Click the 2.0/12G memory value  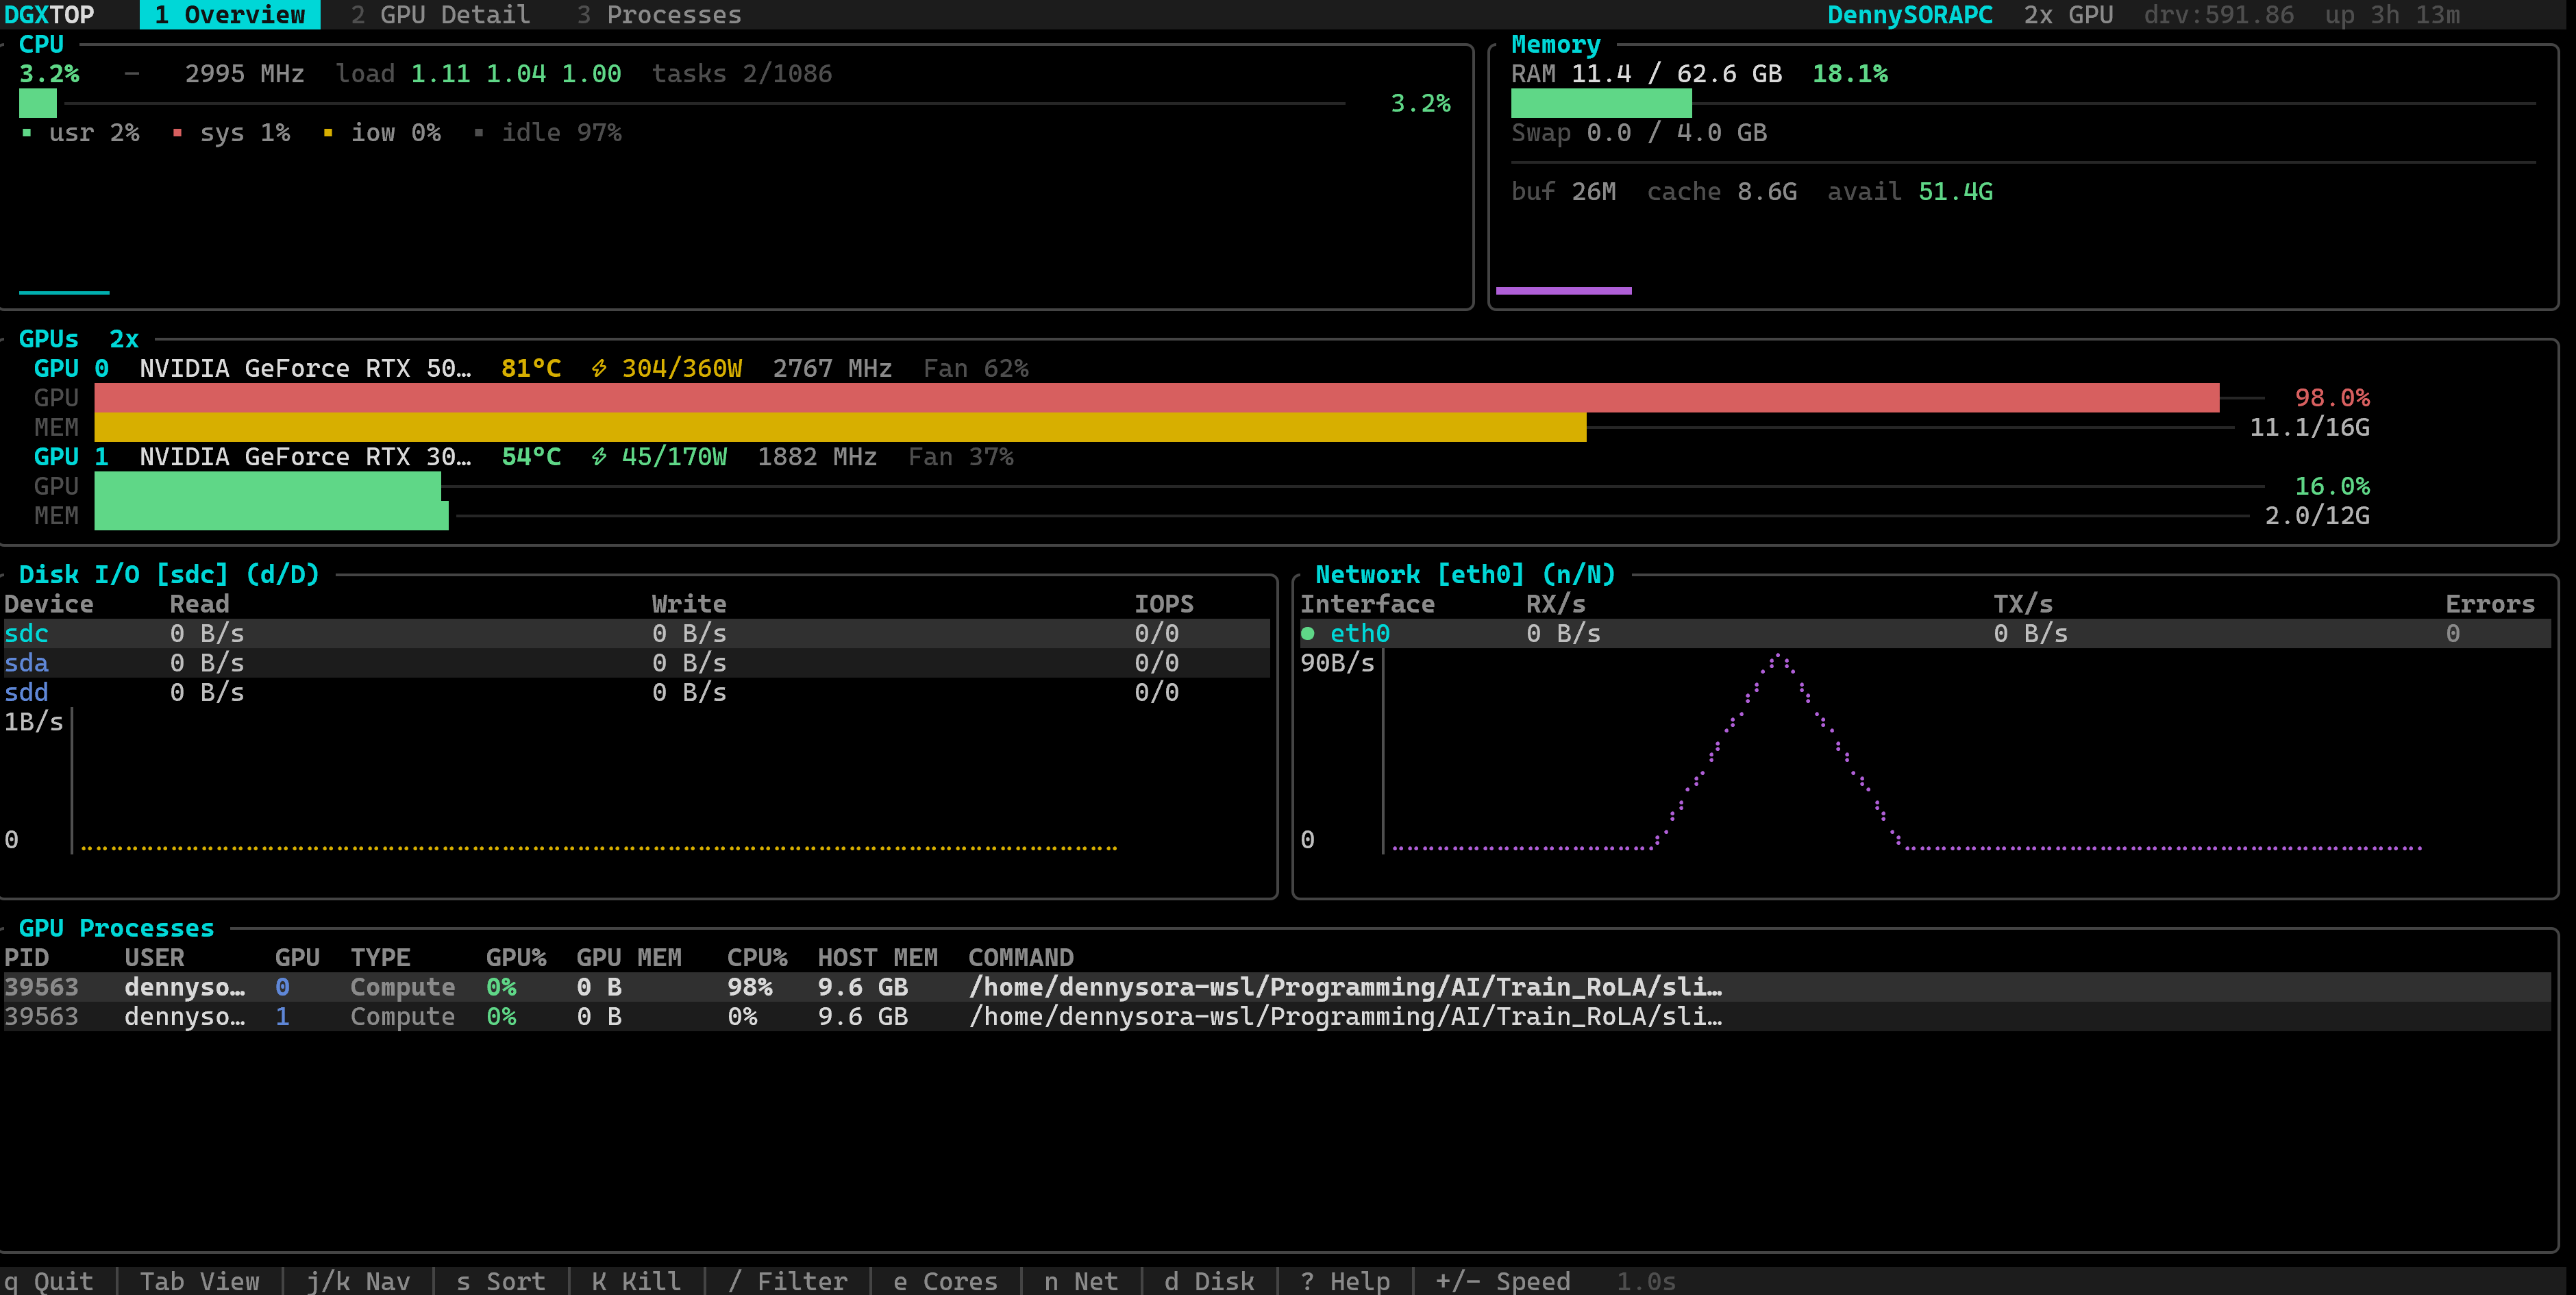click(x=2317, y=516)
